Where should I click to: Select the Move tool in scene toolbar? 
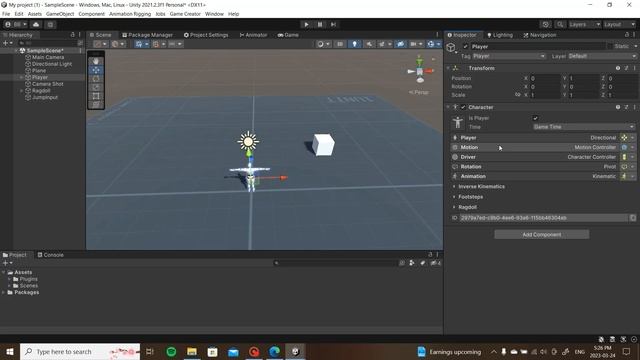(96, 70)
